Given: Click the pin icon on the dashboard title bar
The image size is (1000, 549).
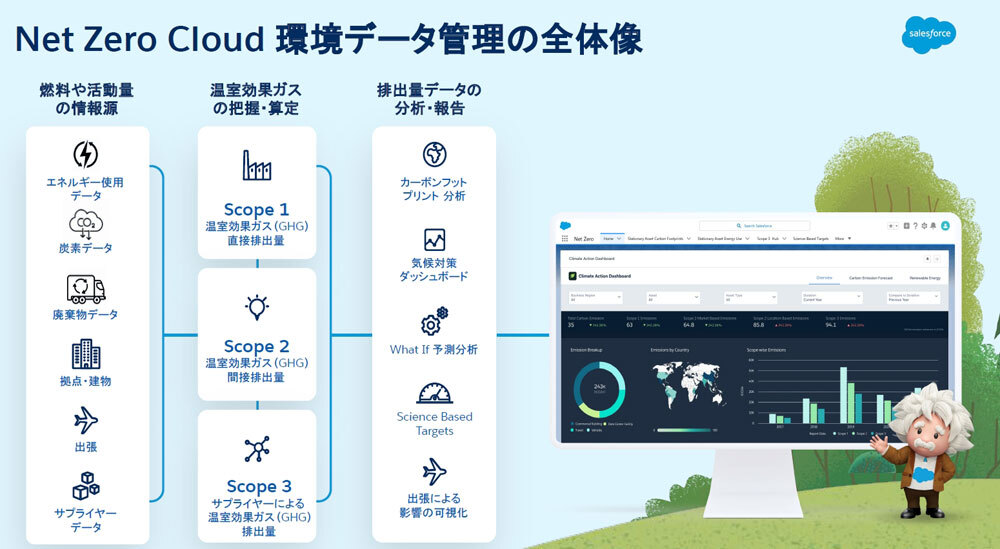Looking at the screenshot, I should click(x=927, y=259).
